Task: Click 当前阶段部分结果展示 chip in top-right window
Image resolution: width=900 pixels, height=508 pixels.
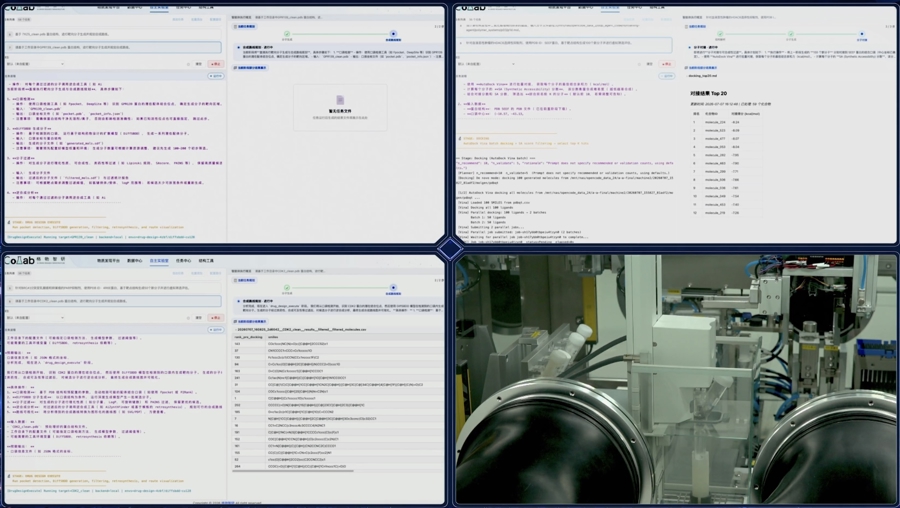Action: coord(700,68)
